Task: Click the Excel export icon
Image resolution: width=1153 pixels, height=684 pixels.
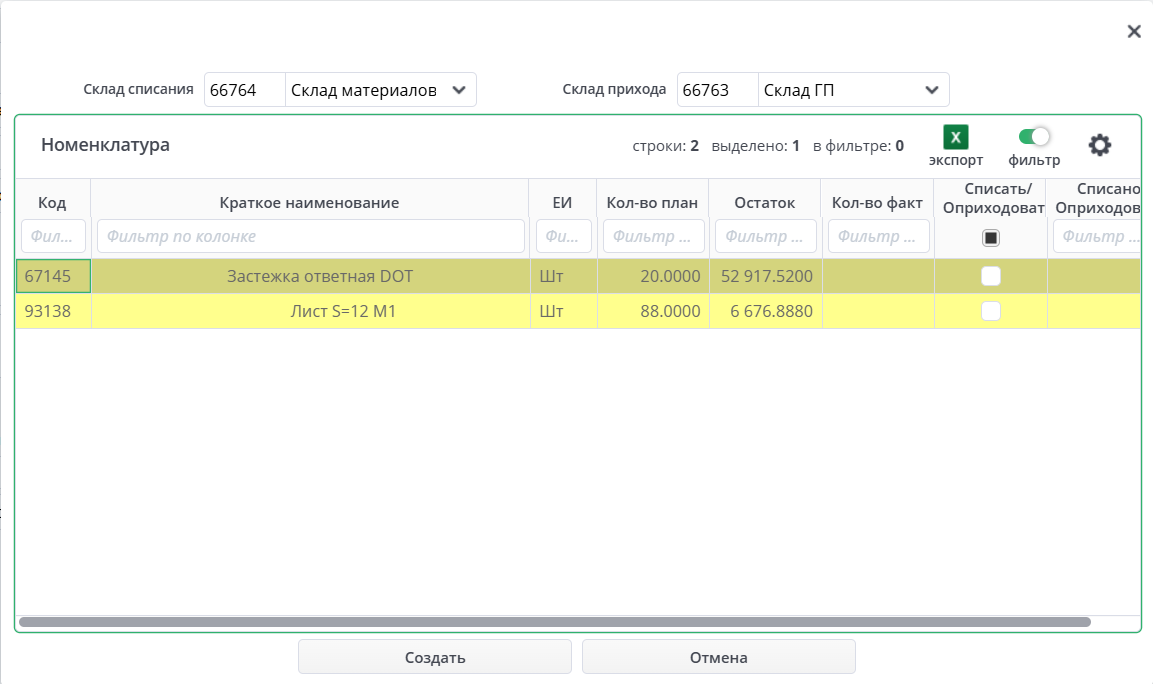Action: [955, 138]
